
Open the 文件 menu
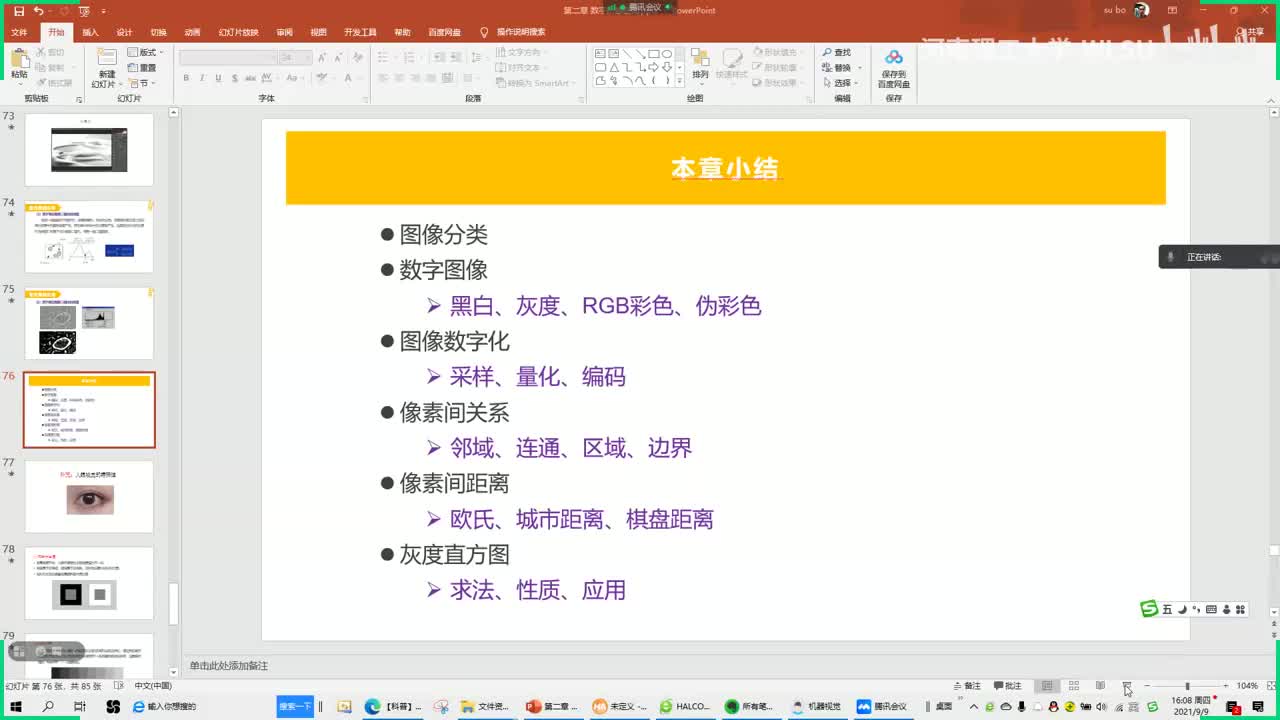pyautogui.click(x=19, y=32)
